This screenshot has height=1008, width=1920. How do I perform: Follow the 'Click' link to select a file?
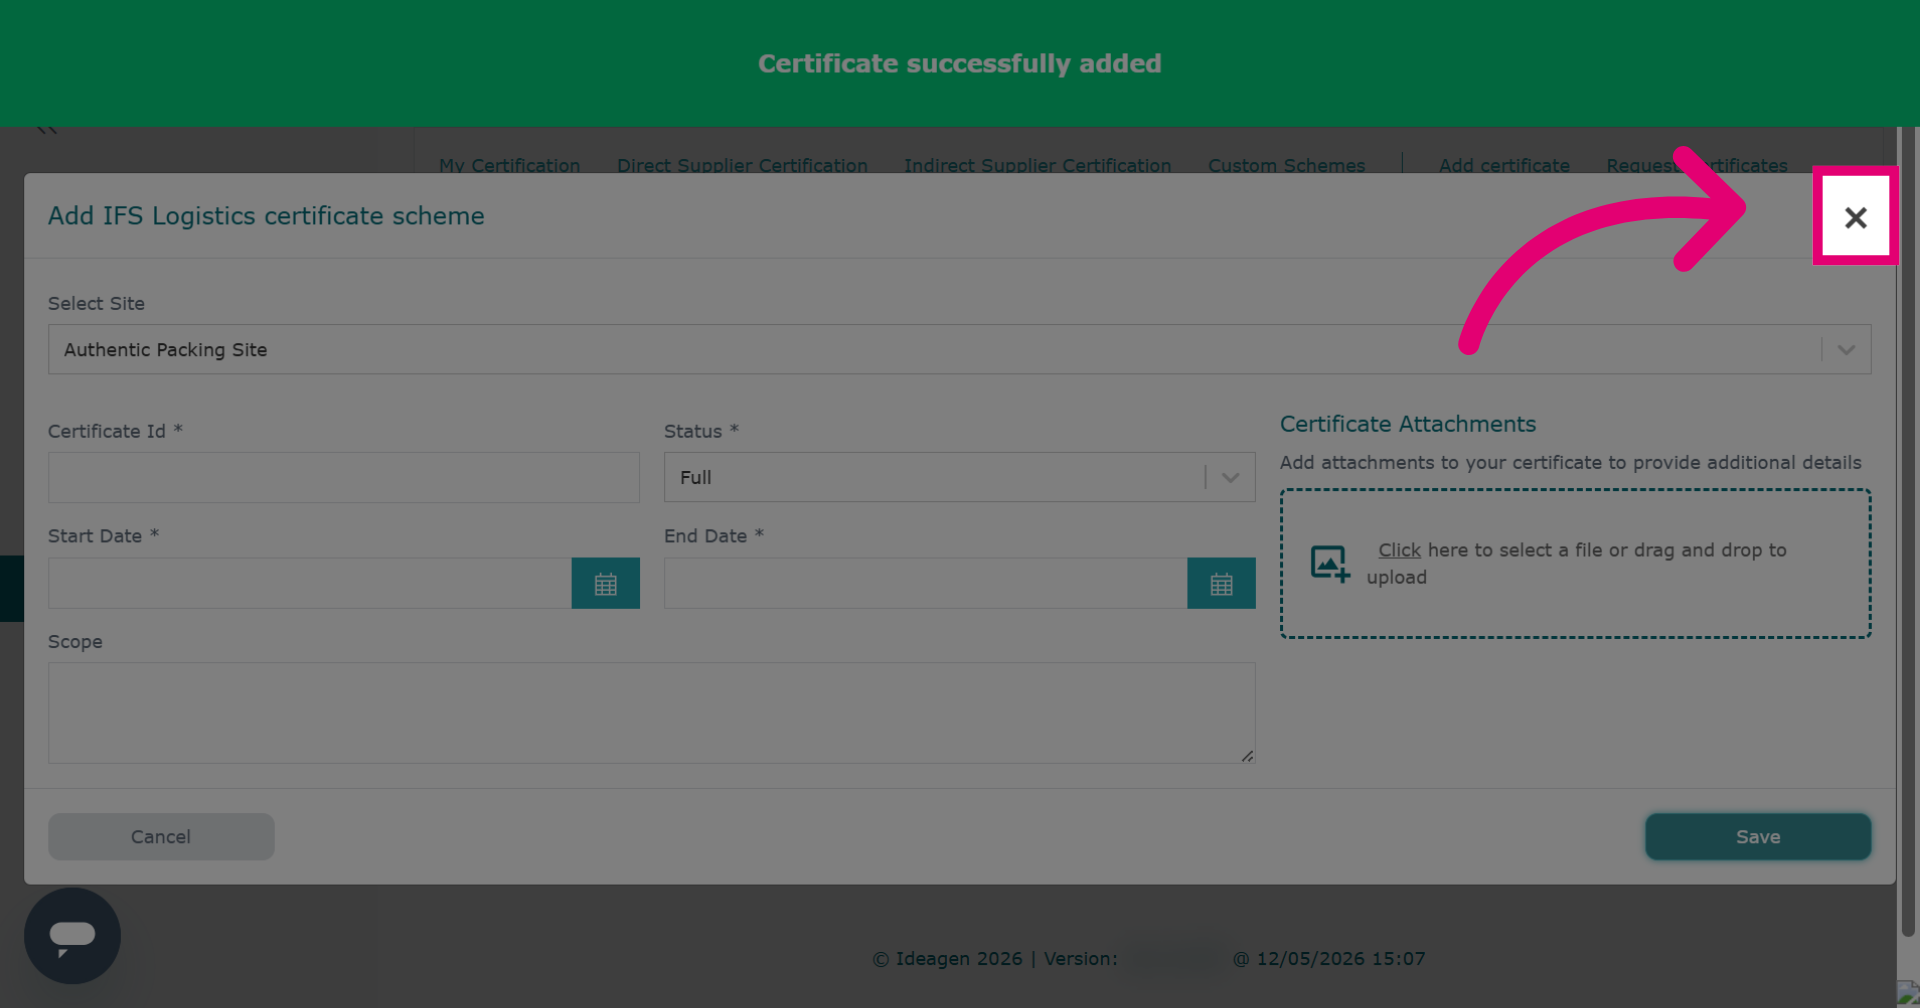(1399, 550)
